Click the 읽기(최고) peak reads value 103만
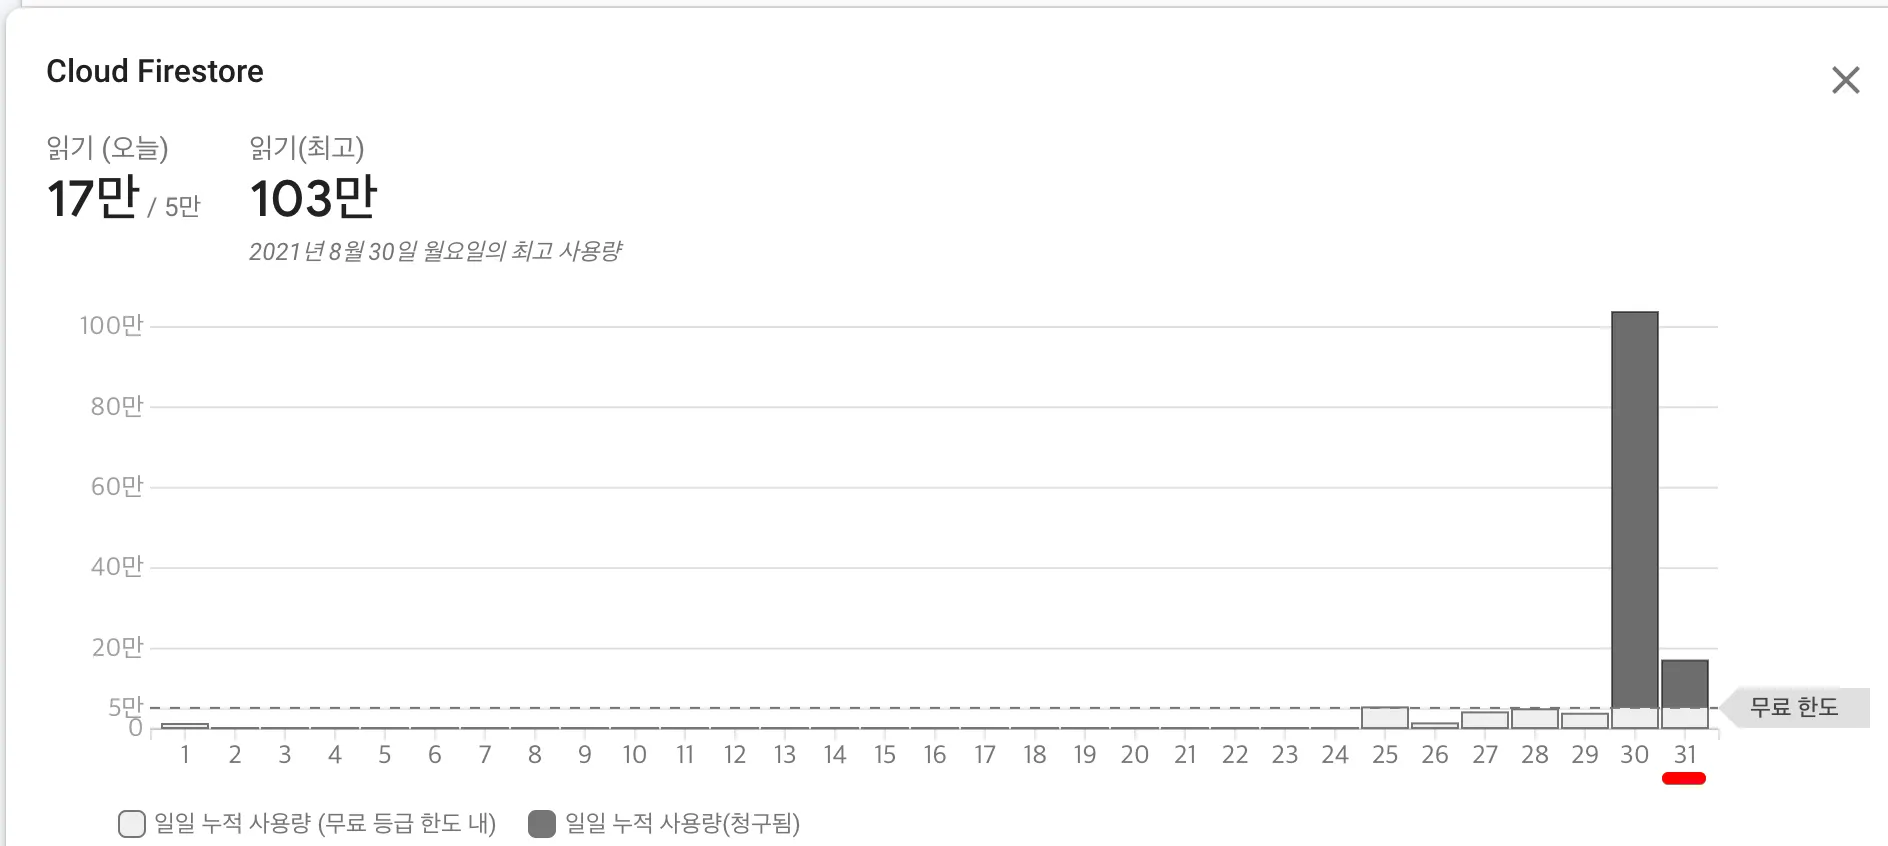1888x846 pixels. [x=313, y=198]
